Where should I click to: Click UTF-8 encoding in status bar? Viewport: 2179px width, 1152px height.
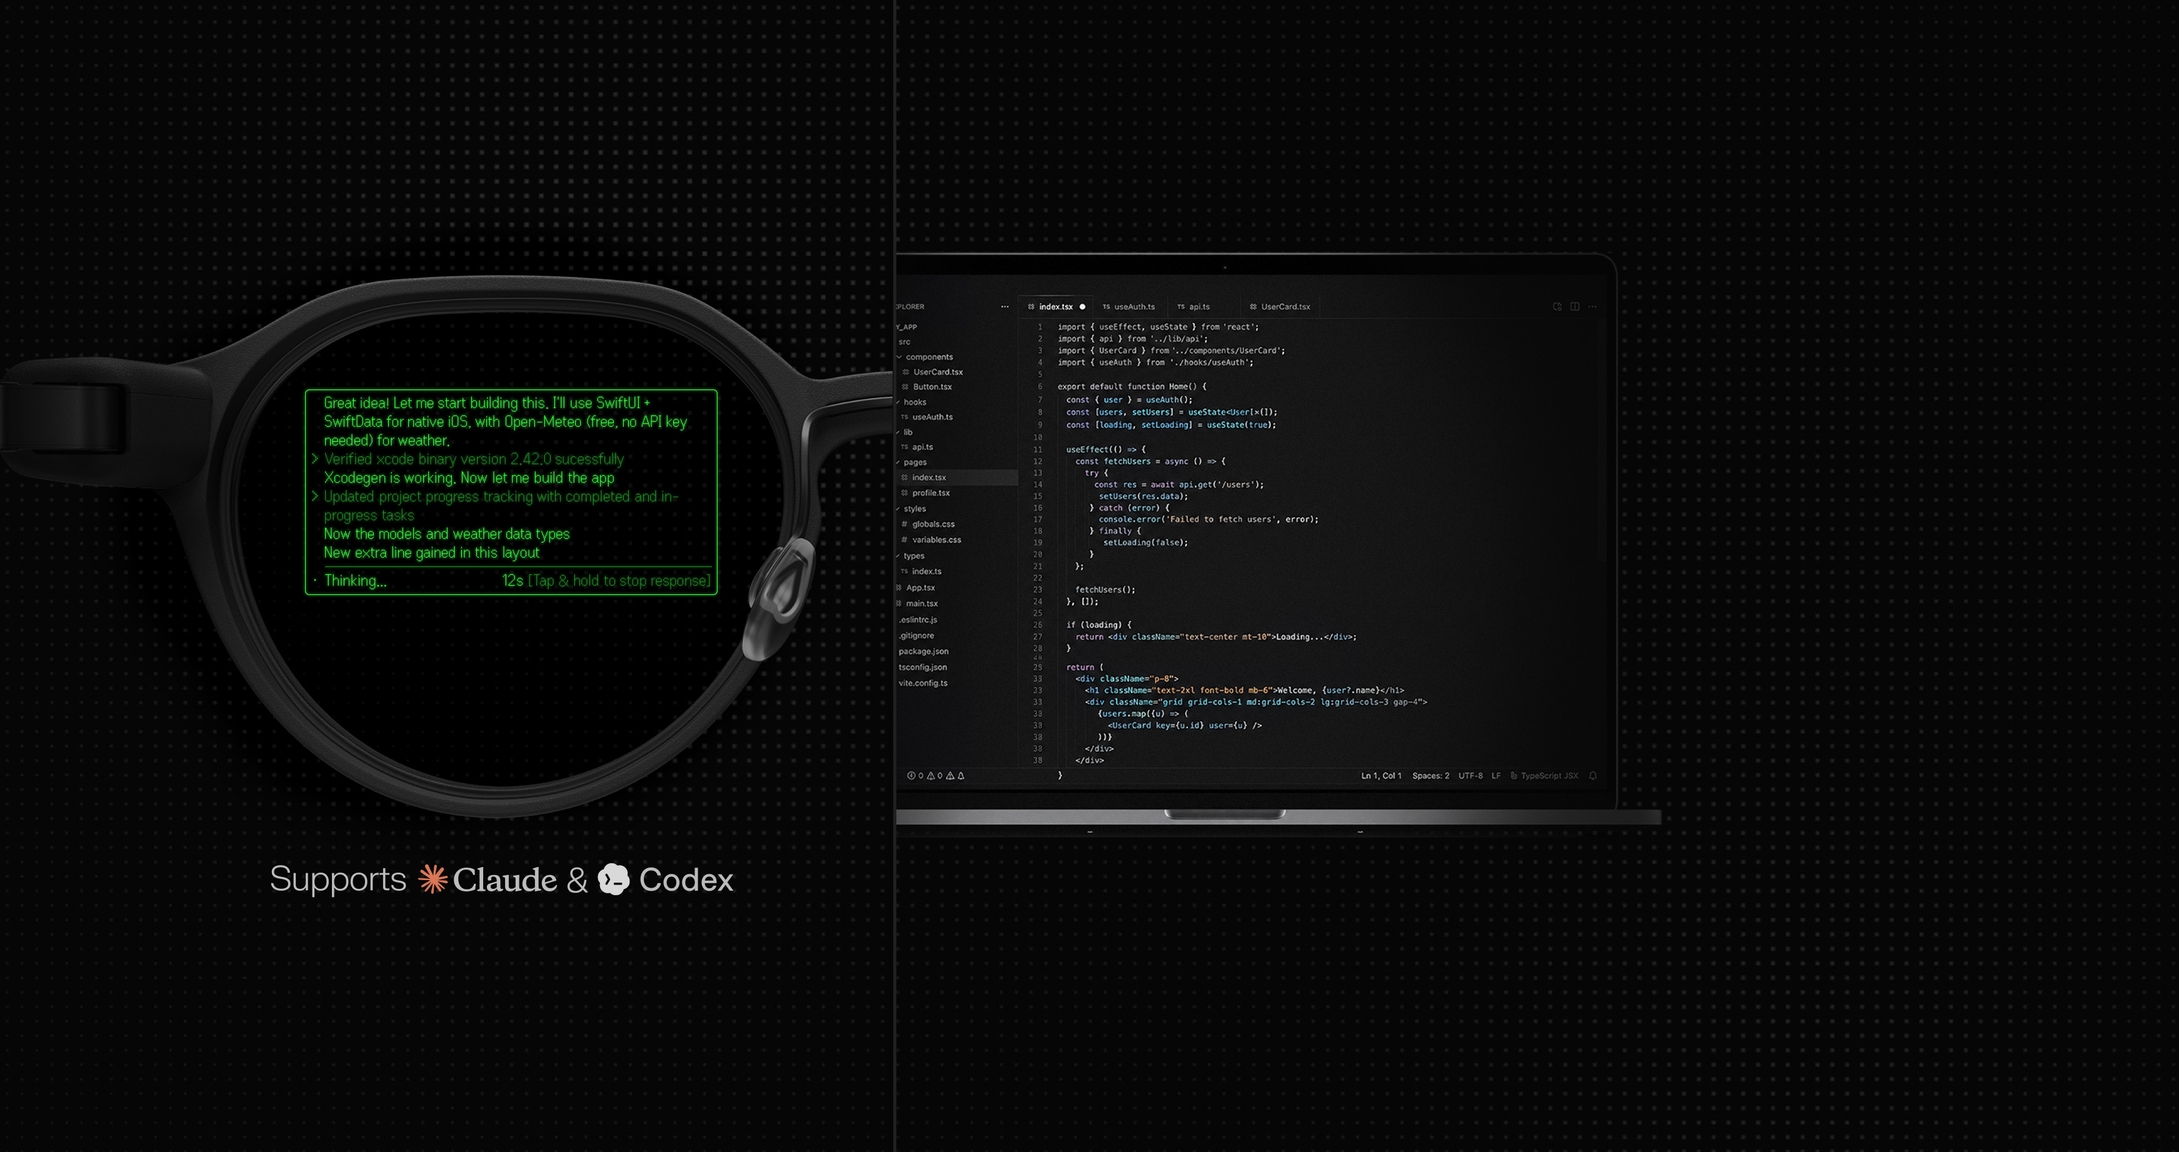(1470, 776)
